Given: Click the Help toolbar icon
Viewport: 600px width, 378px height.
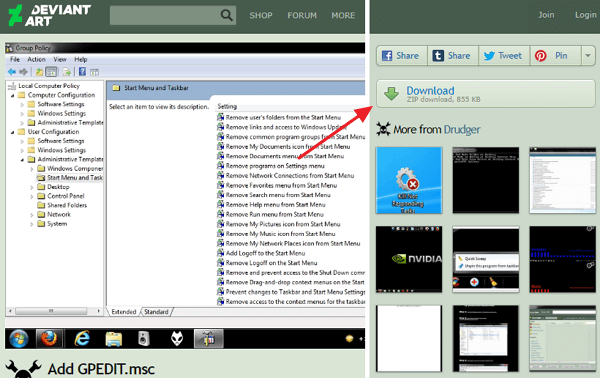Looking at the screenshot, I should click(82, 72).
